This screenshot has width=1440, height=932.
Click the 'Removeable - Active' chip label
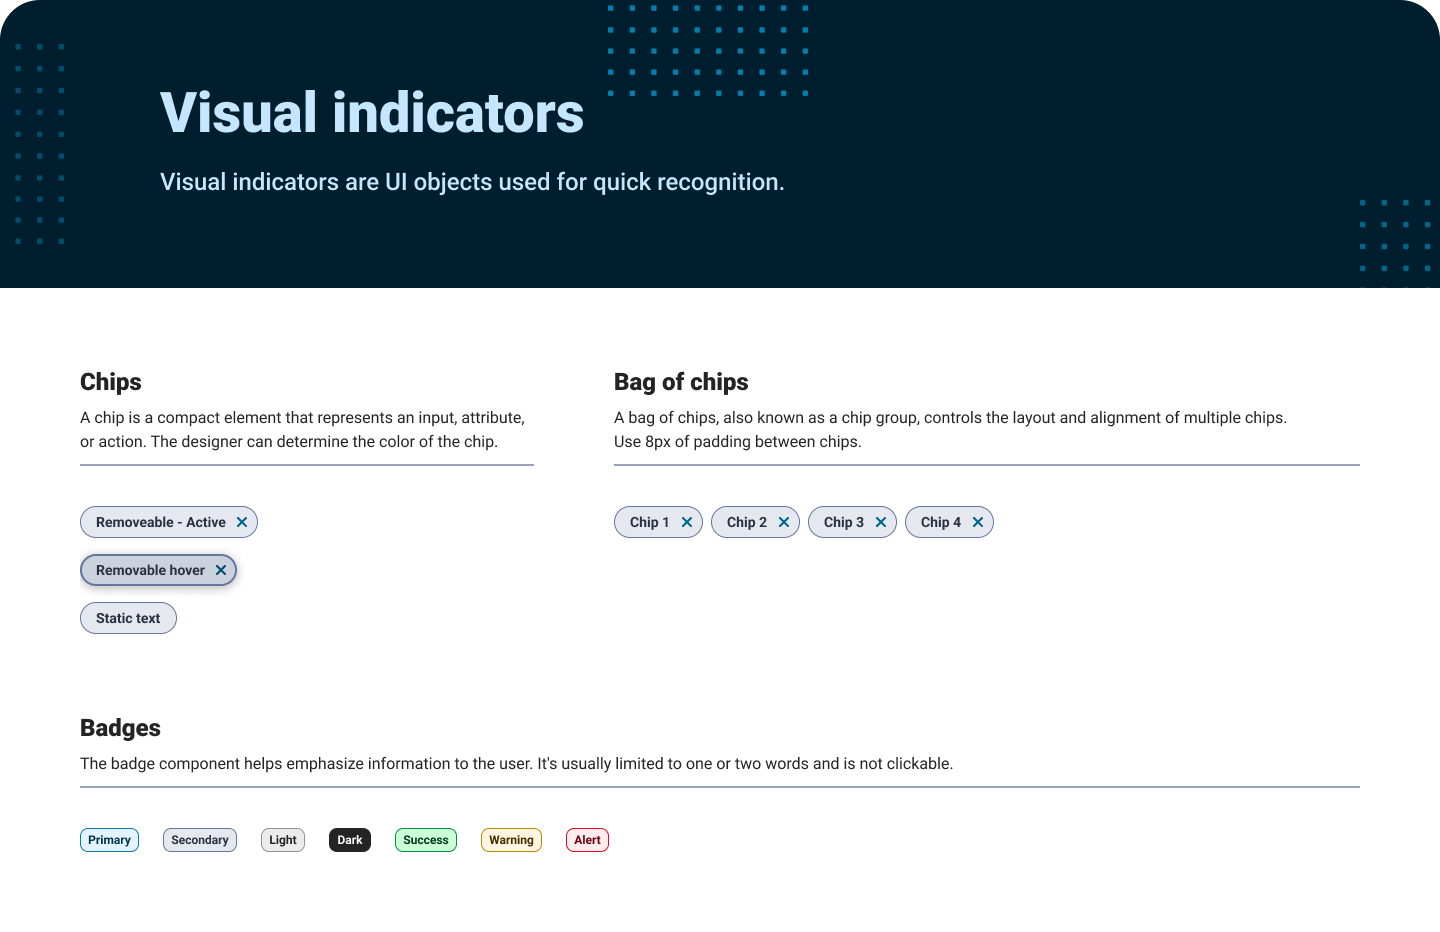pos(161,522)
